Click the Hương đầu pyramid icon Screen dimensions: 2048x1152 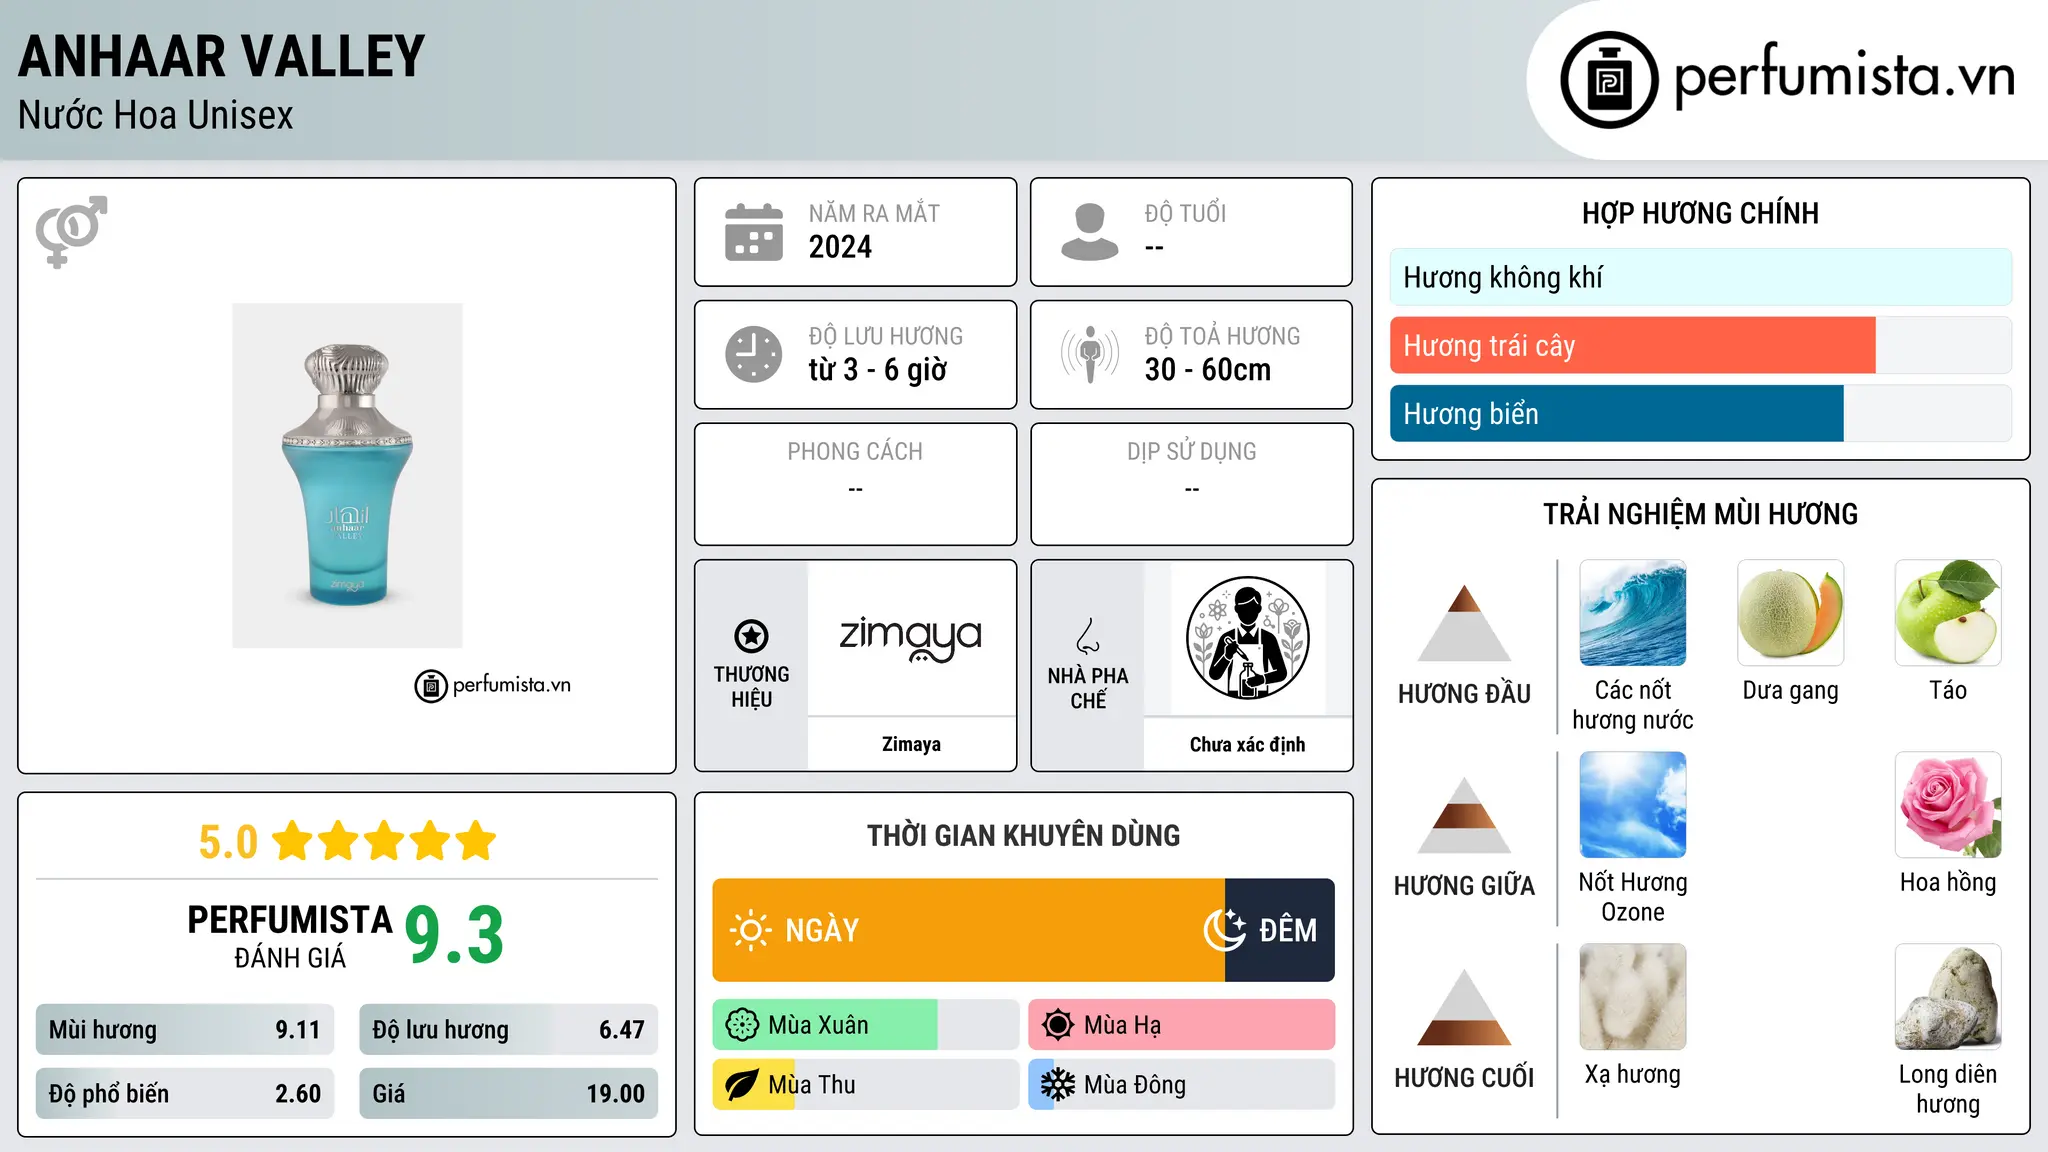[1464, 623]
